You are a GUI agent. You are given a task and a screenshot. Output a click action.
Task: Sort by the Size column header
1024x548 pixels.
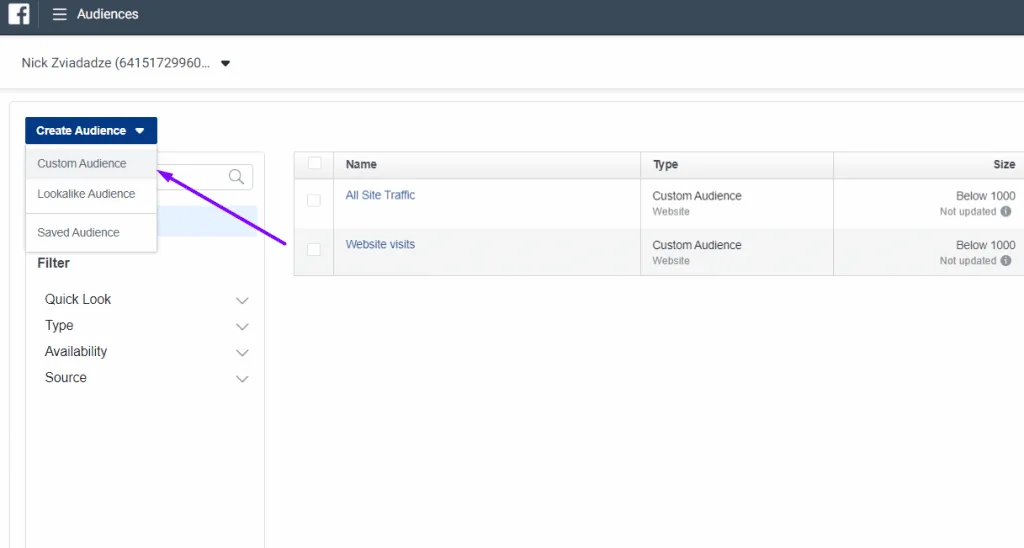click(1004, 165)
